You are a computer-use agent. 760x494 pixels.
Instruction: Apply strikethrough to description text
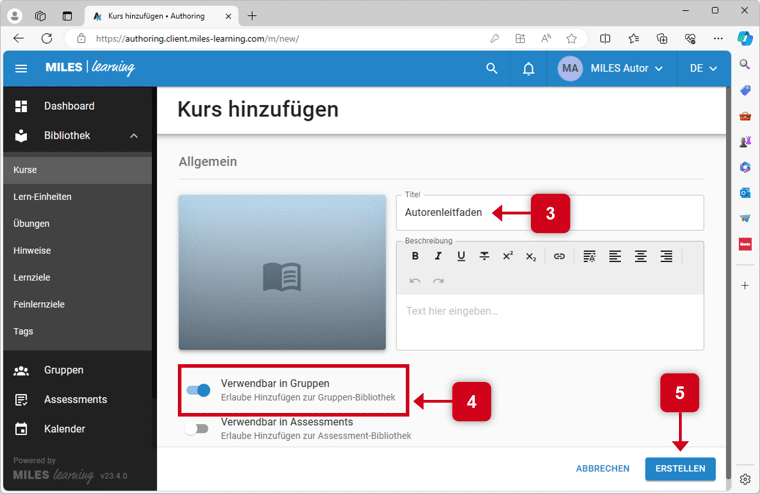pos(484,256)
